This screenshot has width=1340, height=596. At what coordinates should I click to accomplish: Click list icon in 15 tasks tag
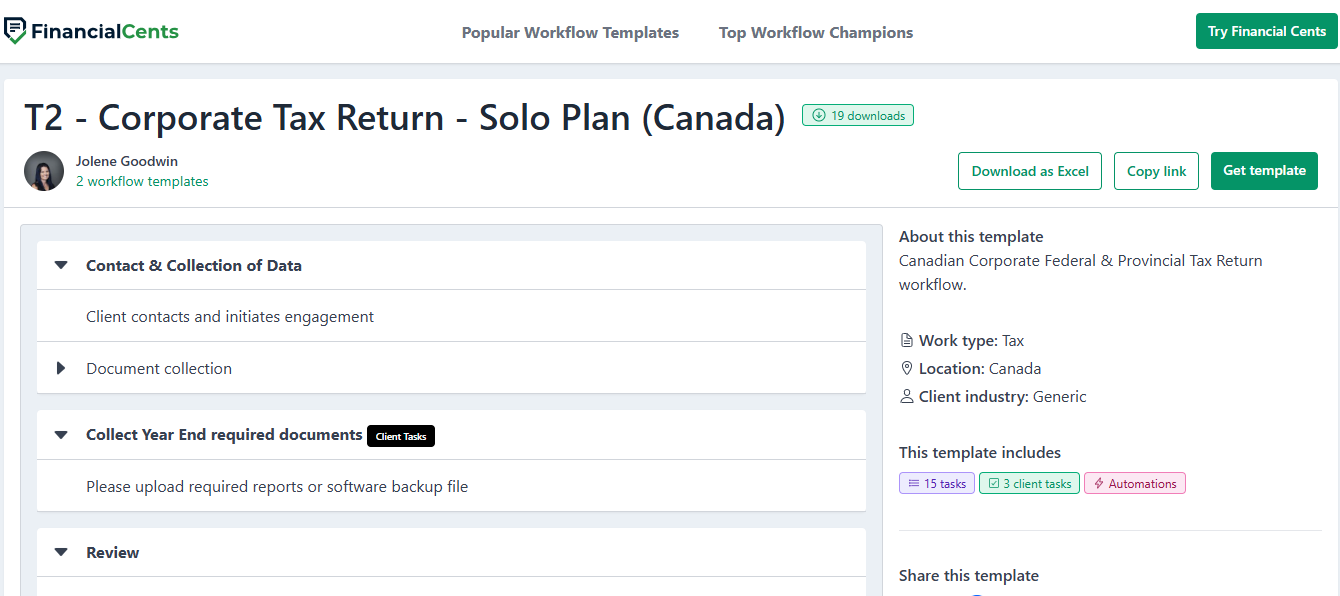pyautogui.click(x=913, y=483)
